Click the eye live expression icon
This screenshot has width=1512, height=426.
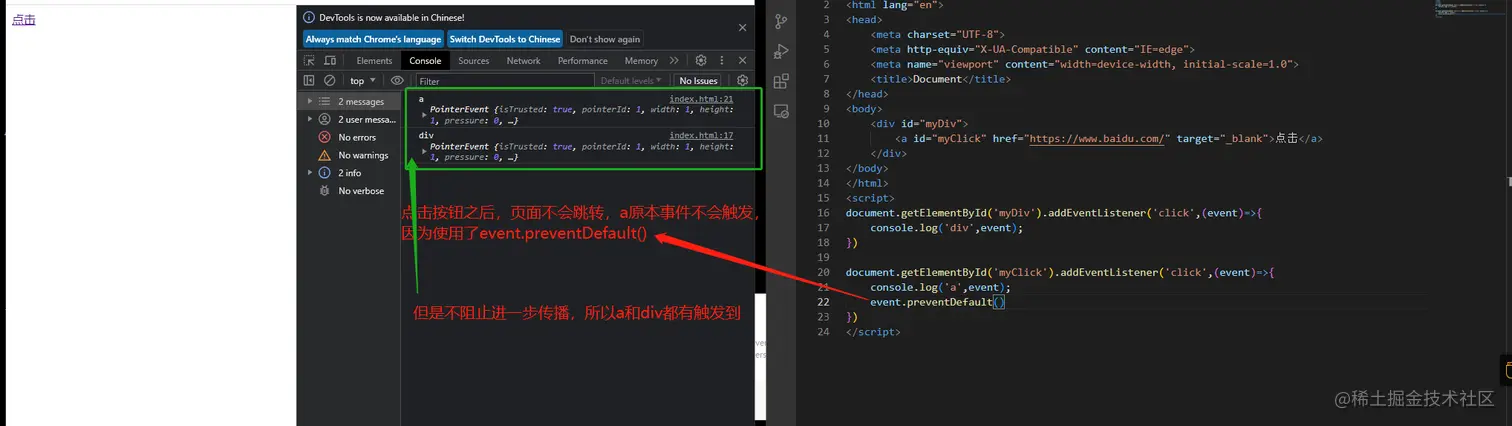point(397,81)
